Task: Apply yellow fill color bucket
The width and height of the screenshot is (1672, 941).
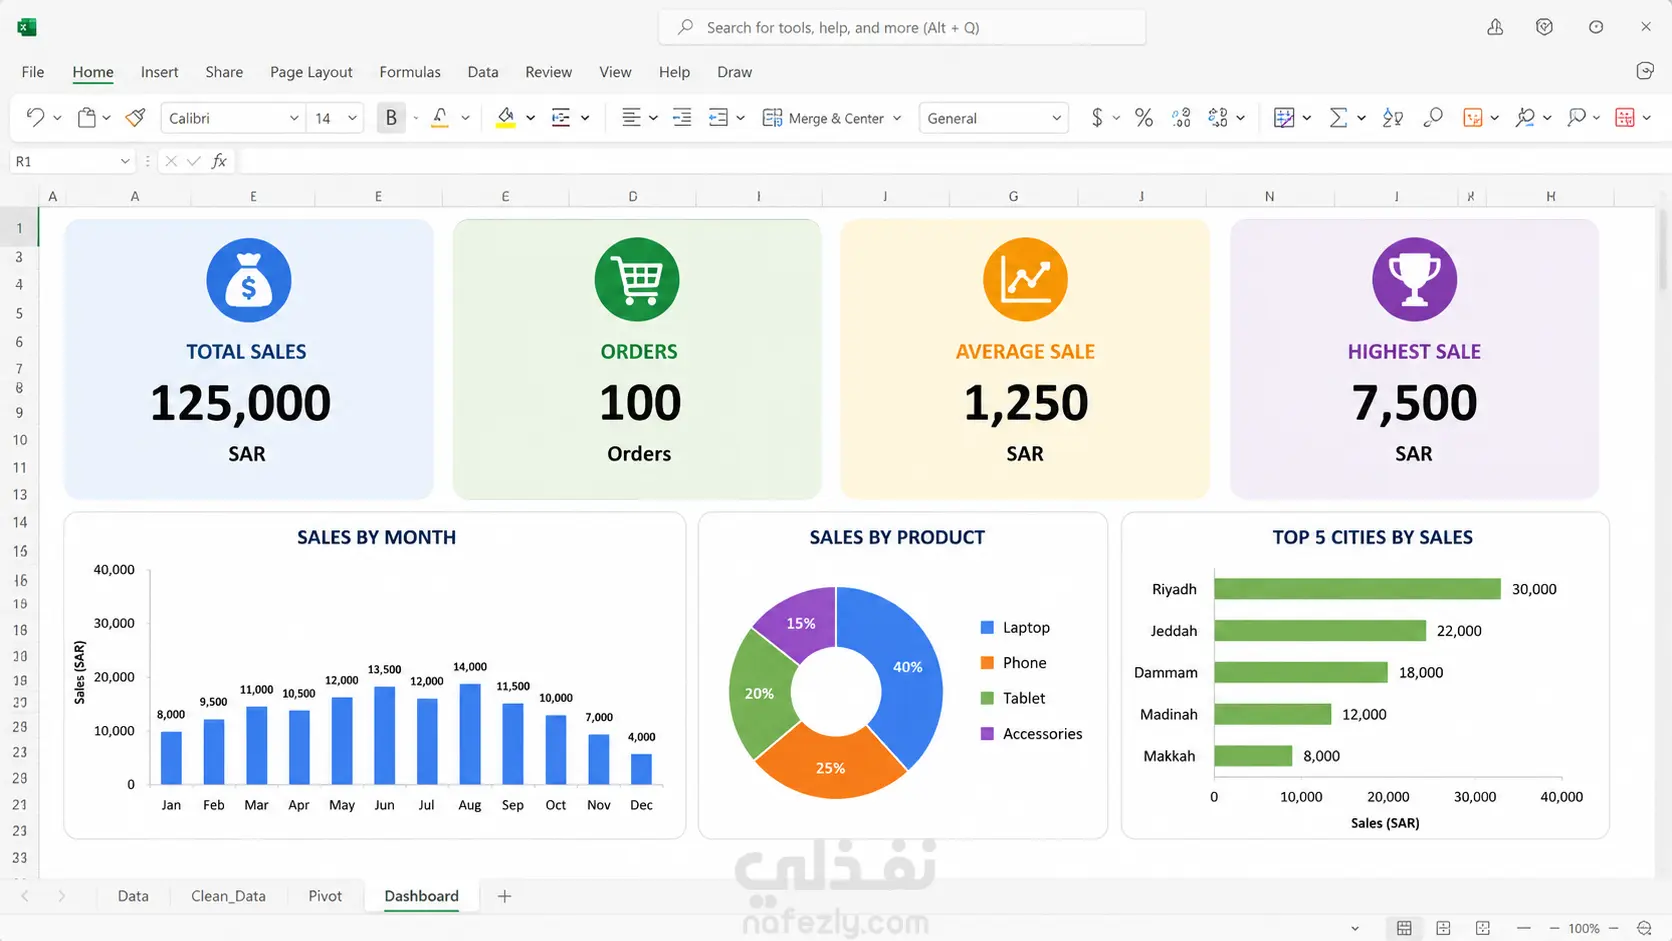Action: click(506, 117)
